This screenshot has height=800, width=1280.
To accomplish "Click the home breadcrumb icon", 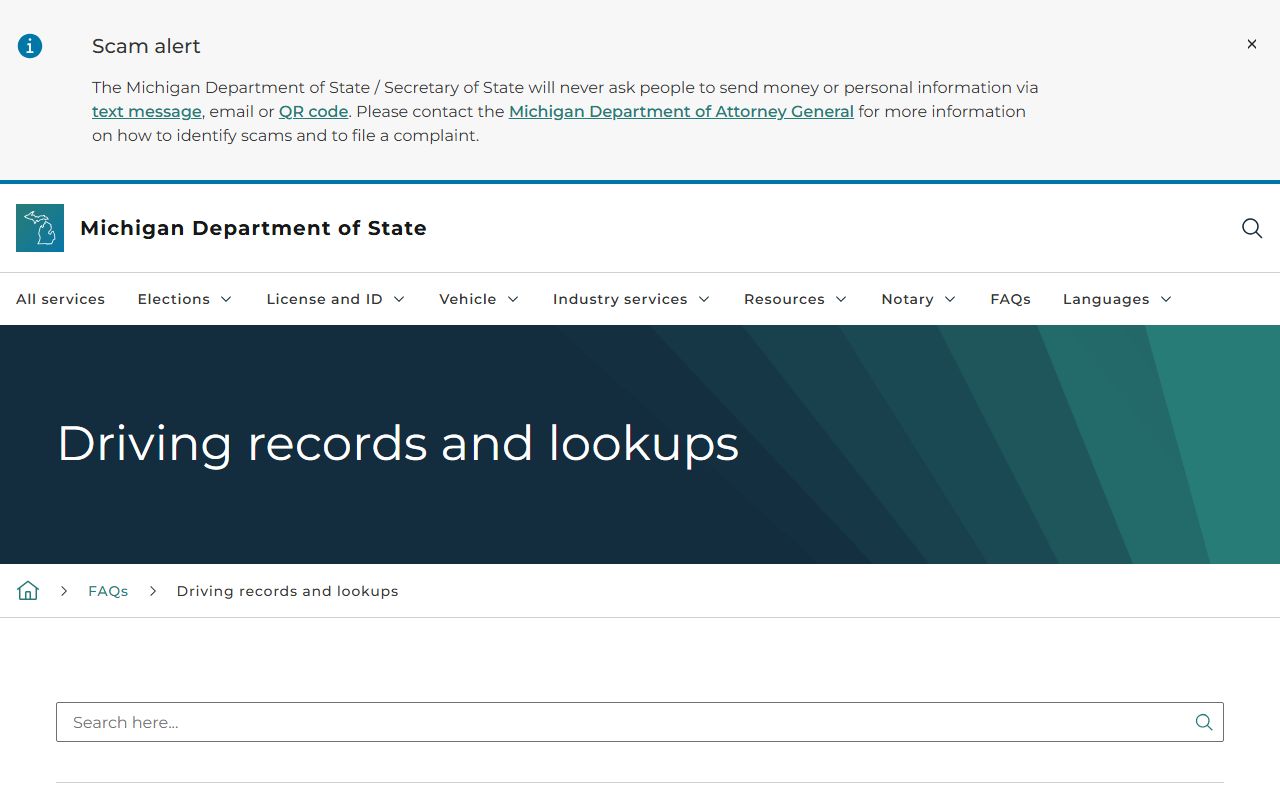I will tap(28, 591).
